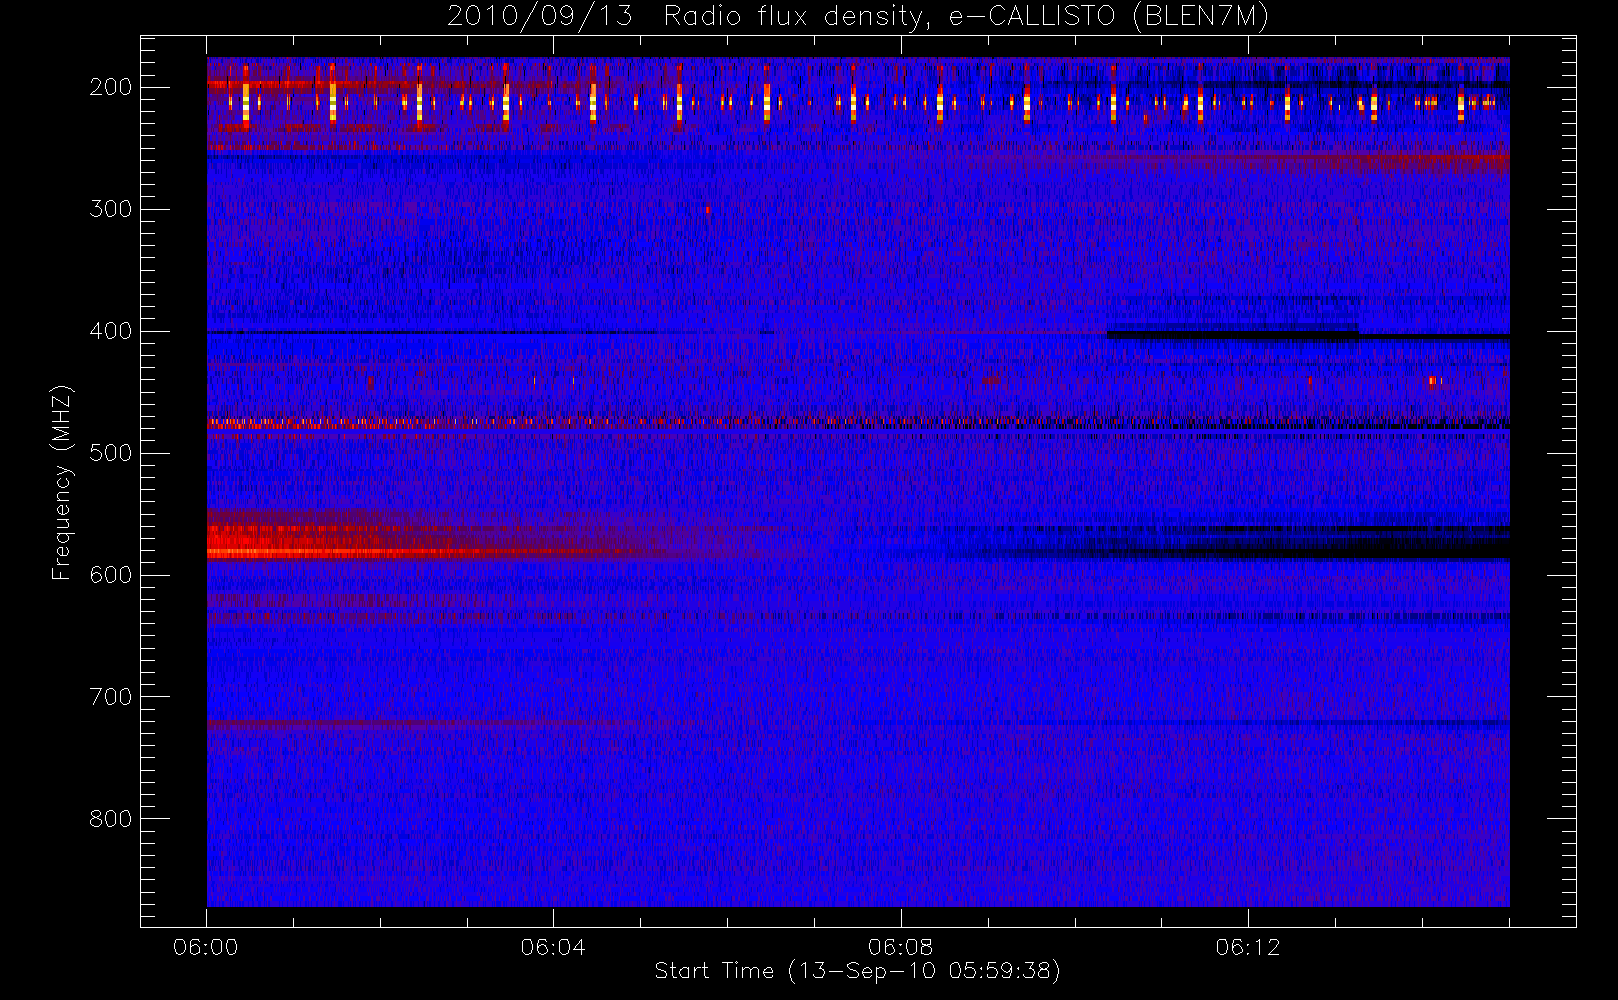Click the 06:00 time tick label
1618x1000 pixels.
(206, 947)
